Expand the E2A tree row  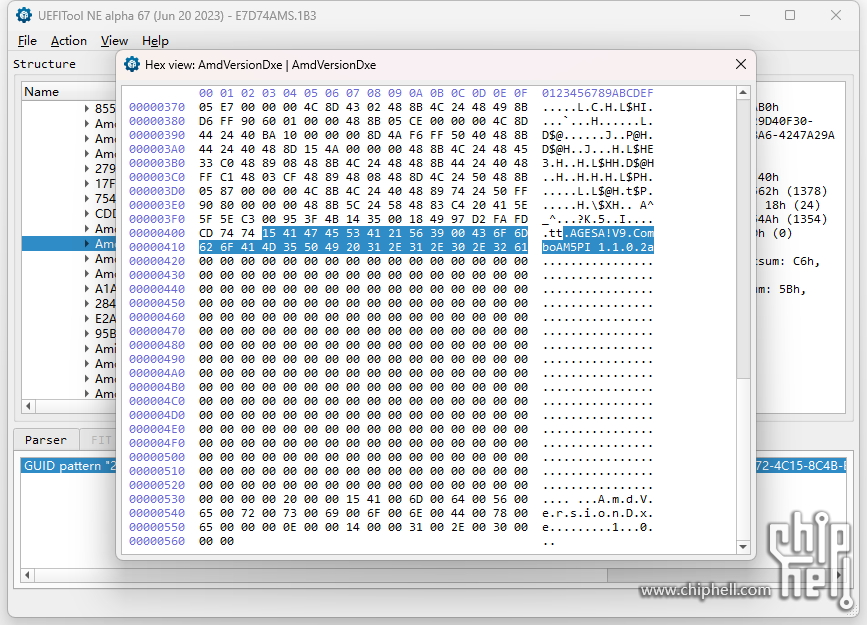click(87, 319)
